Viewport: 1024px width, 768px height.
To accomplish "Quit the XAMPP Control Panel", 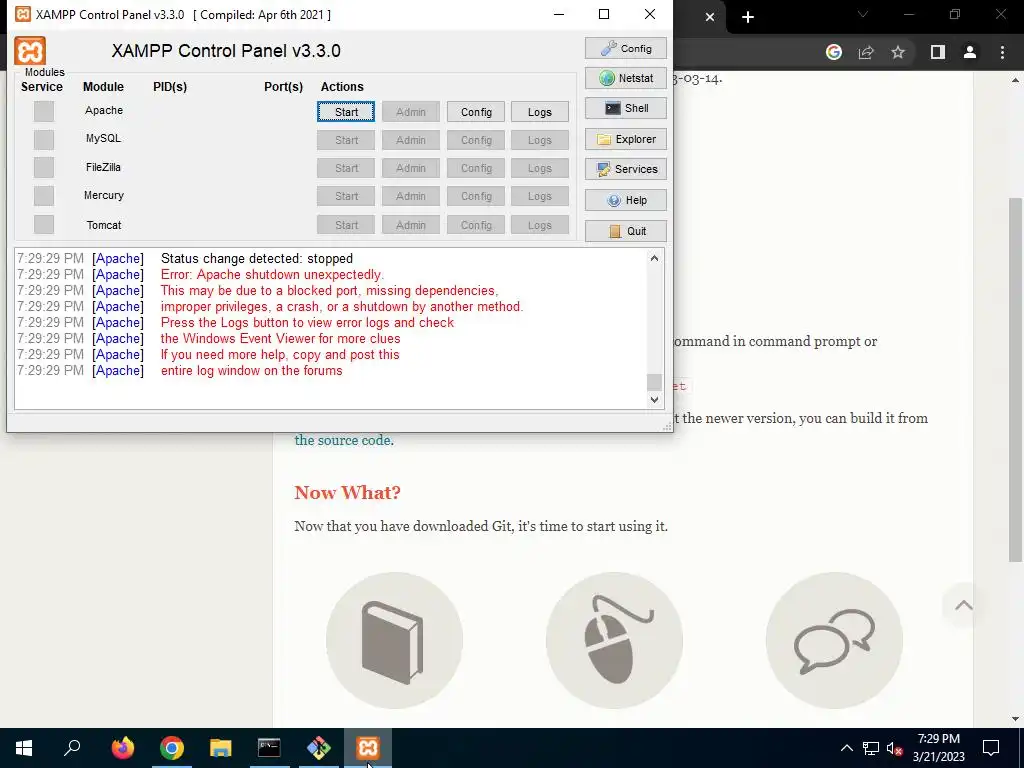I will [x=626, y=231].
